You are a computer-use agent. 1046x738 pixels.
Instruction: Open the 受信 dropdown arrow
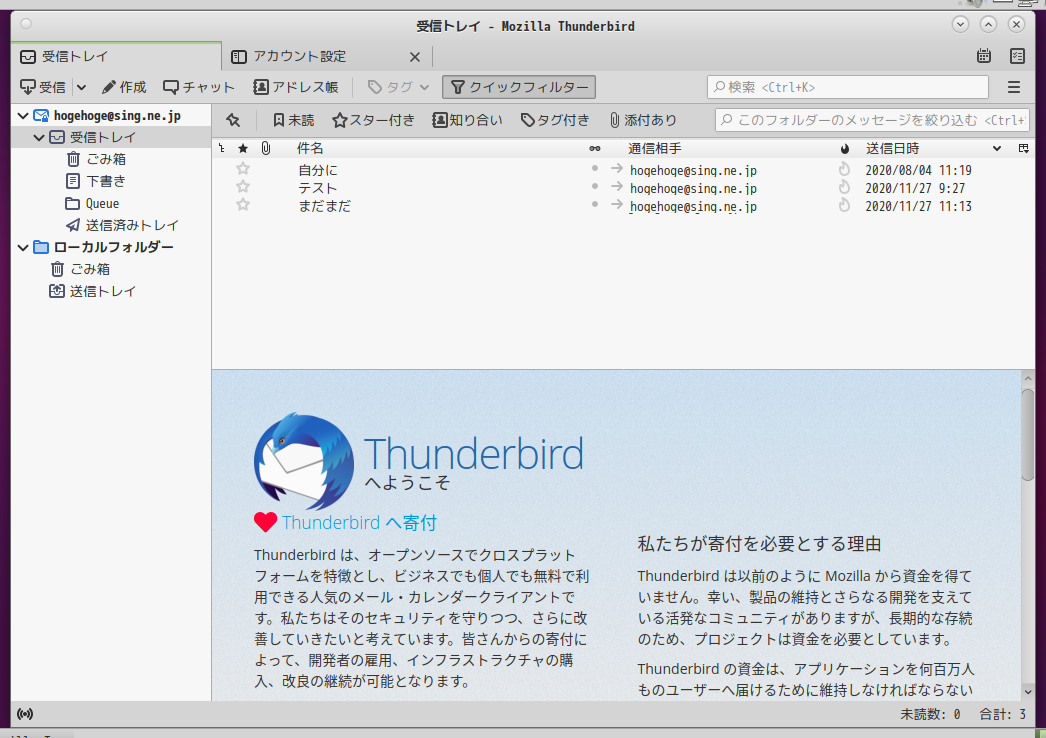click(81, 87)
